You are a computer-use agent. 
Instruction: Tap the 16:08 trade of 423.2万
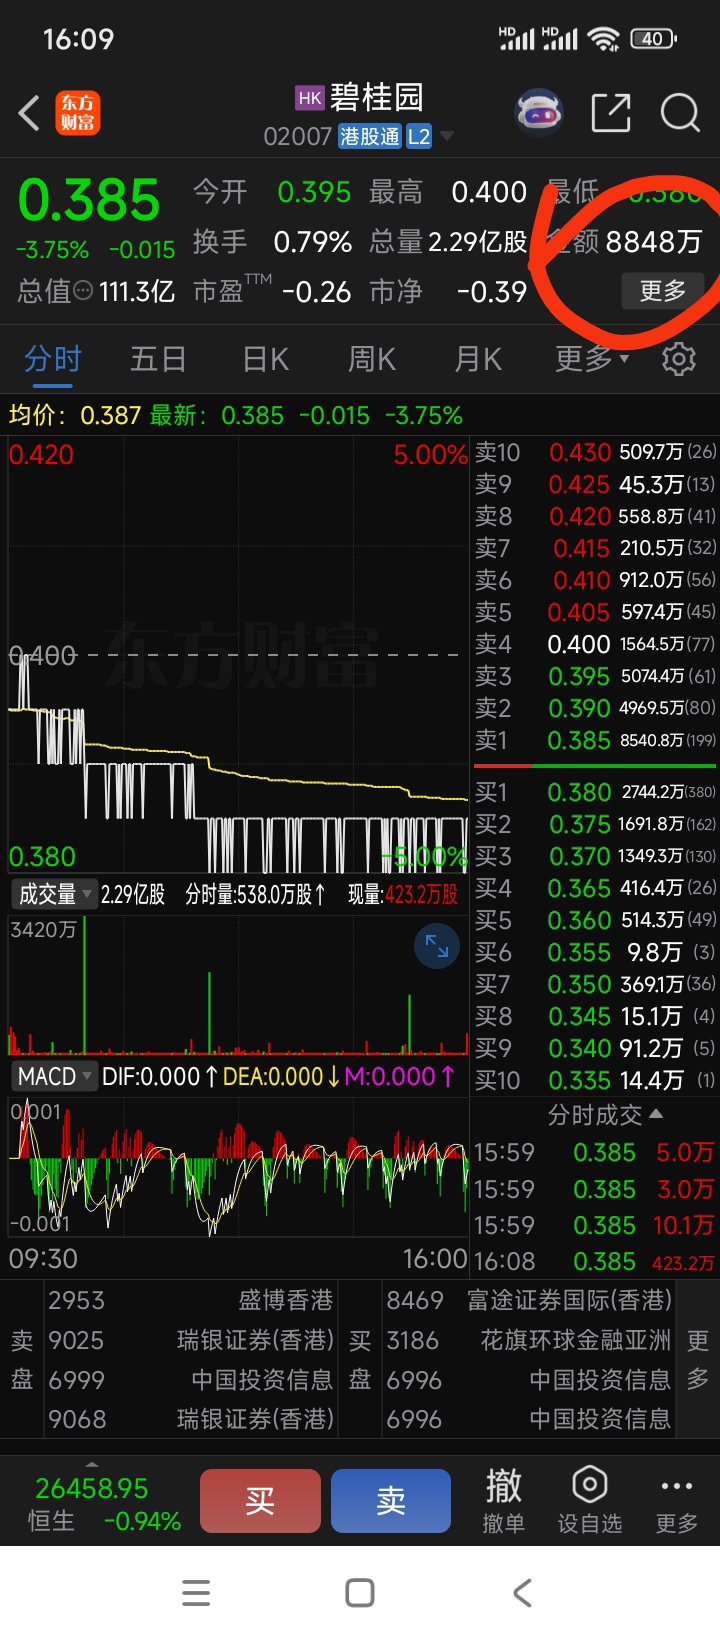pyautogui.click(x=595, y=1262)
